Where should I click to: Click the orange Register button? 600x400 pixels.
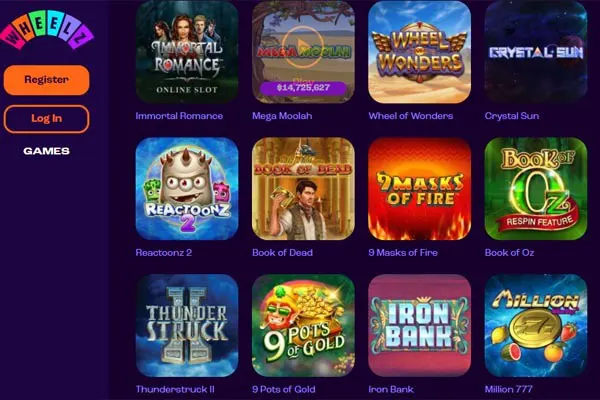pyautogui.click(x=46, y=80)
